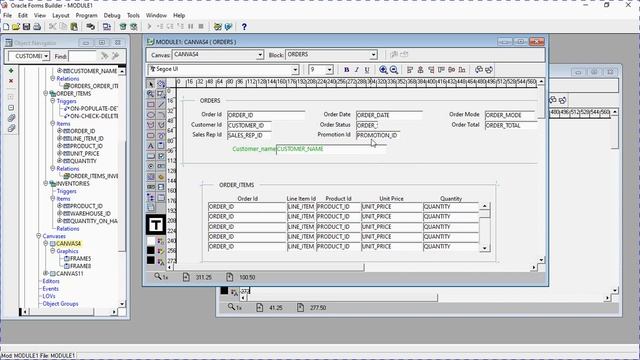Collapse the INVENTORIES block node
This screenshot has height=360, width=640.
coord(46,184)
